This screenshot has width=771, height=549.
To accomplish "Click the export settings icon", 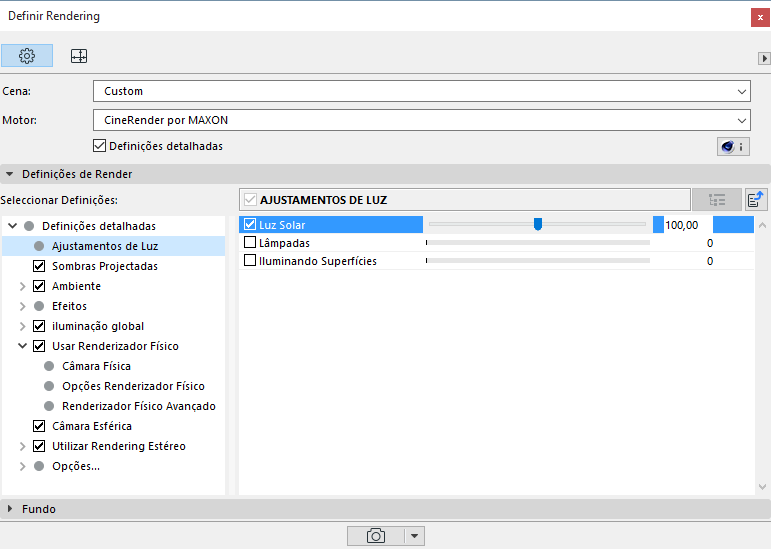I will [x=756, y=200].
